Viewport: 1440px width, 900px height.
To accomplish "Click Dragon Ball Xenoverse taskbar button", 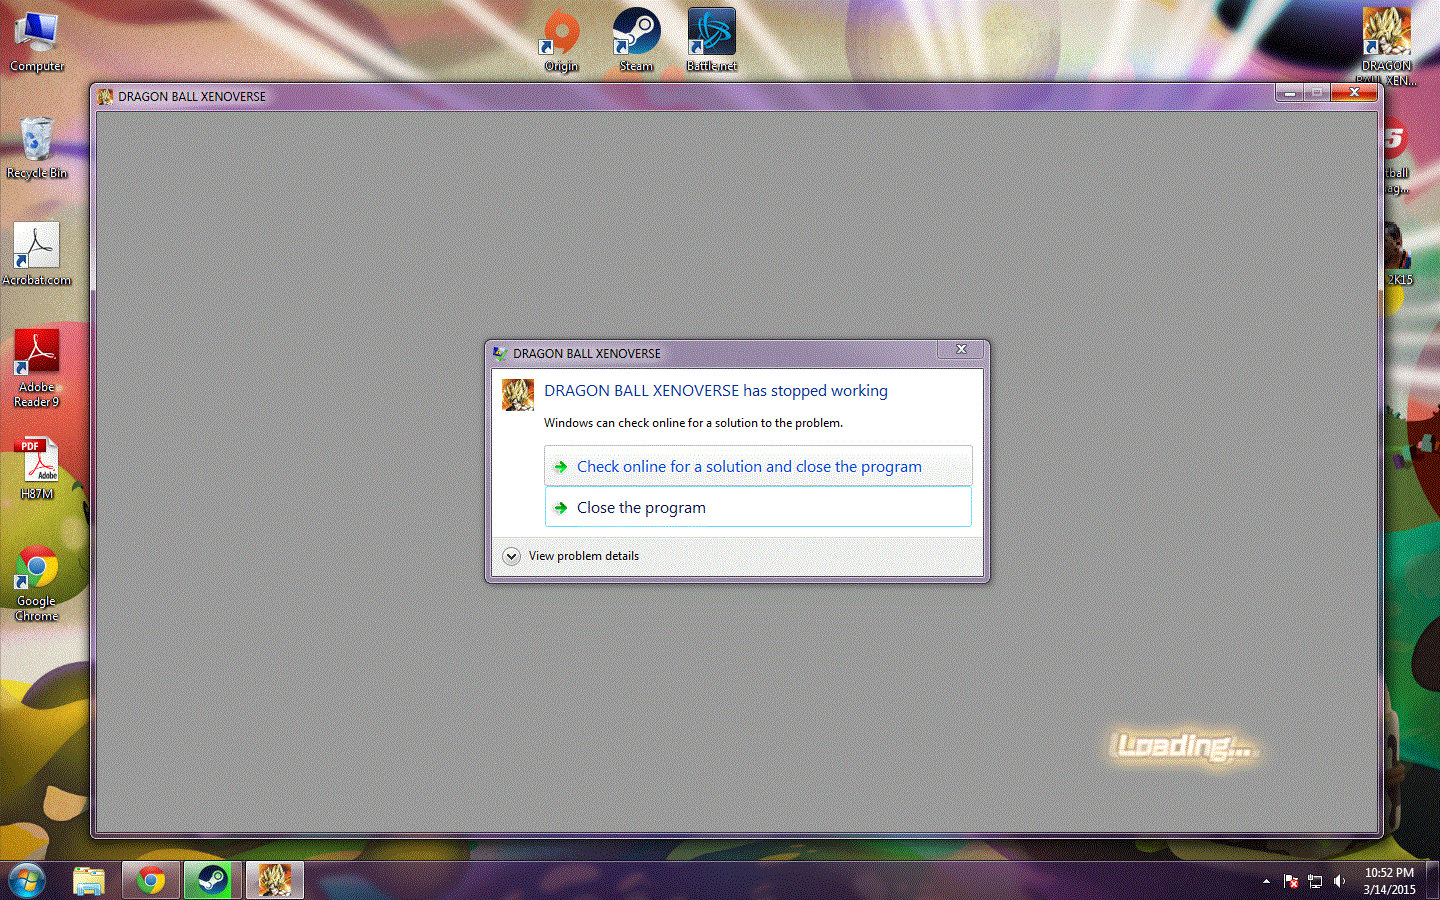I will [274, 881].
